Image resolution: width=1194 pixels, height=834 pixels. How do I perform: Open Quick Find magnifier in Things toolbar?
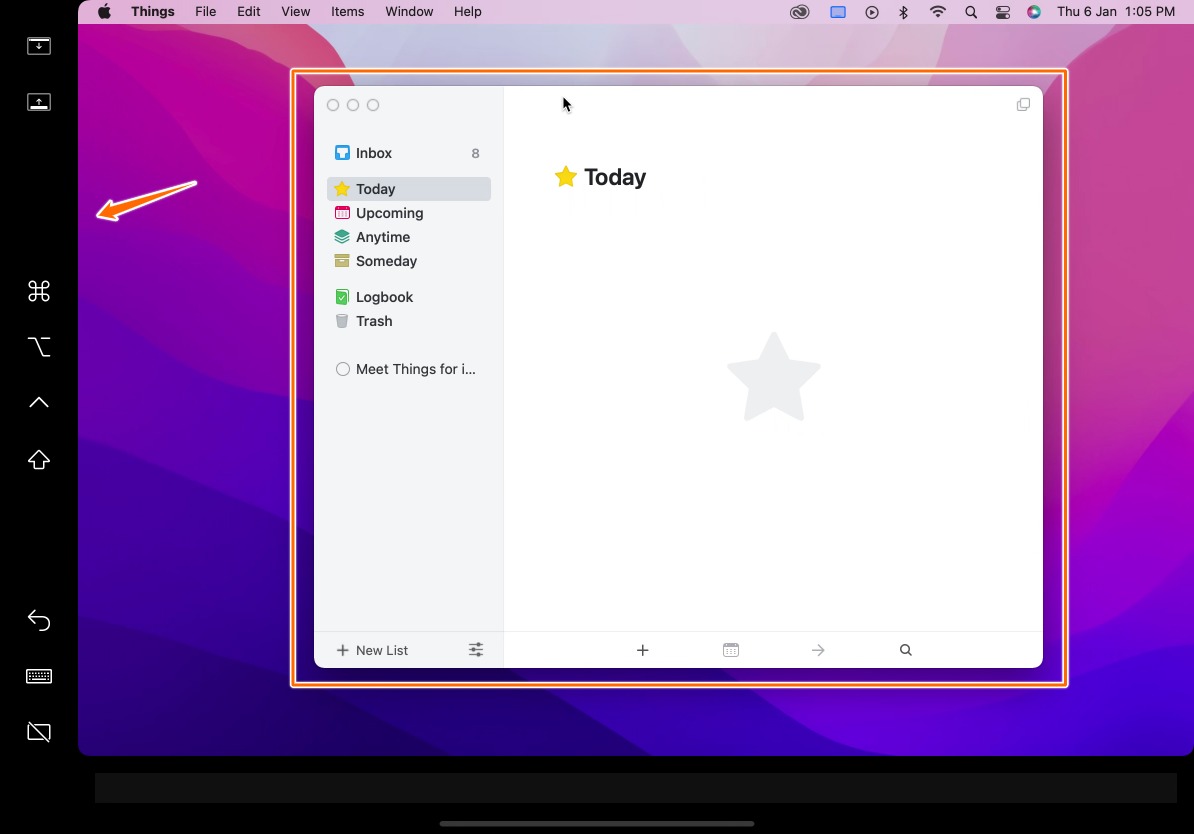[905, 650]
